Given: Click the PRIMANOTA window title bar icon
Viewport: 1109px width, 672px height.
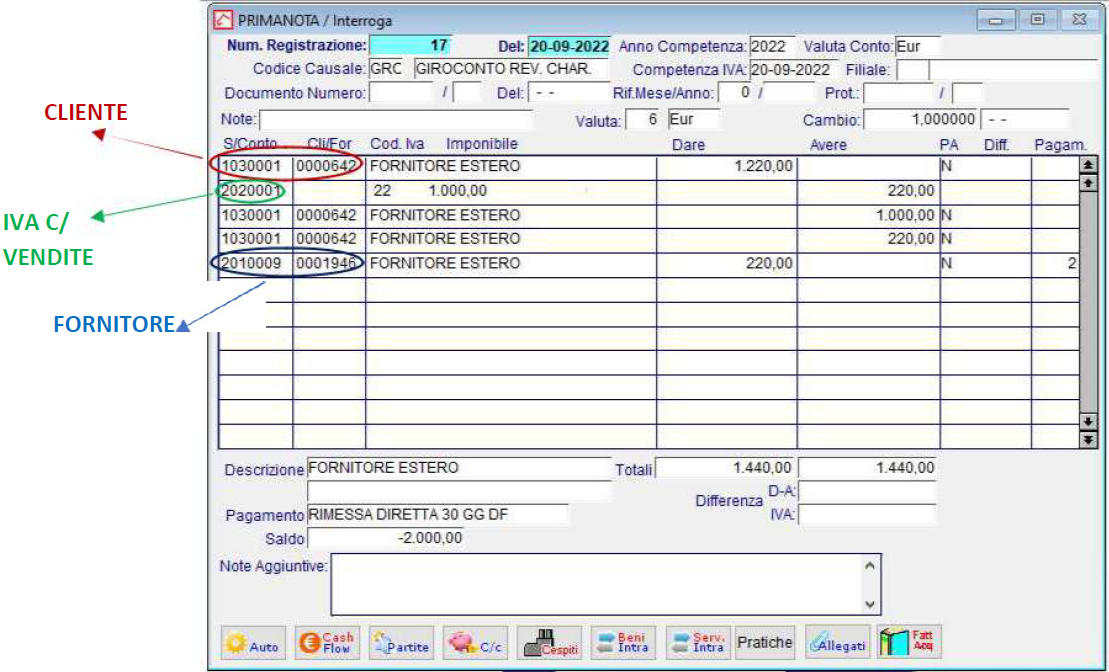Looking at the screenshot, I should click(223, 20).
